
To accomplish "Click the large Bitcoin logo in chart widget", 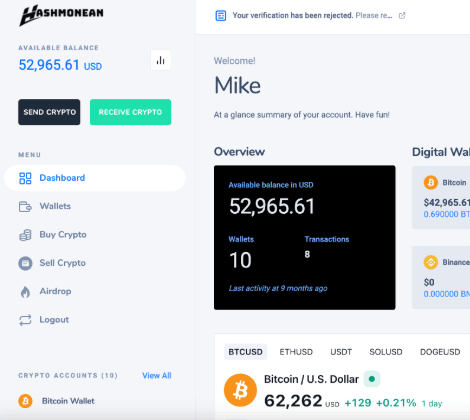I will [240, 390].
